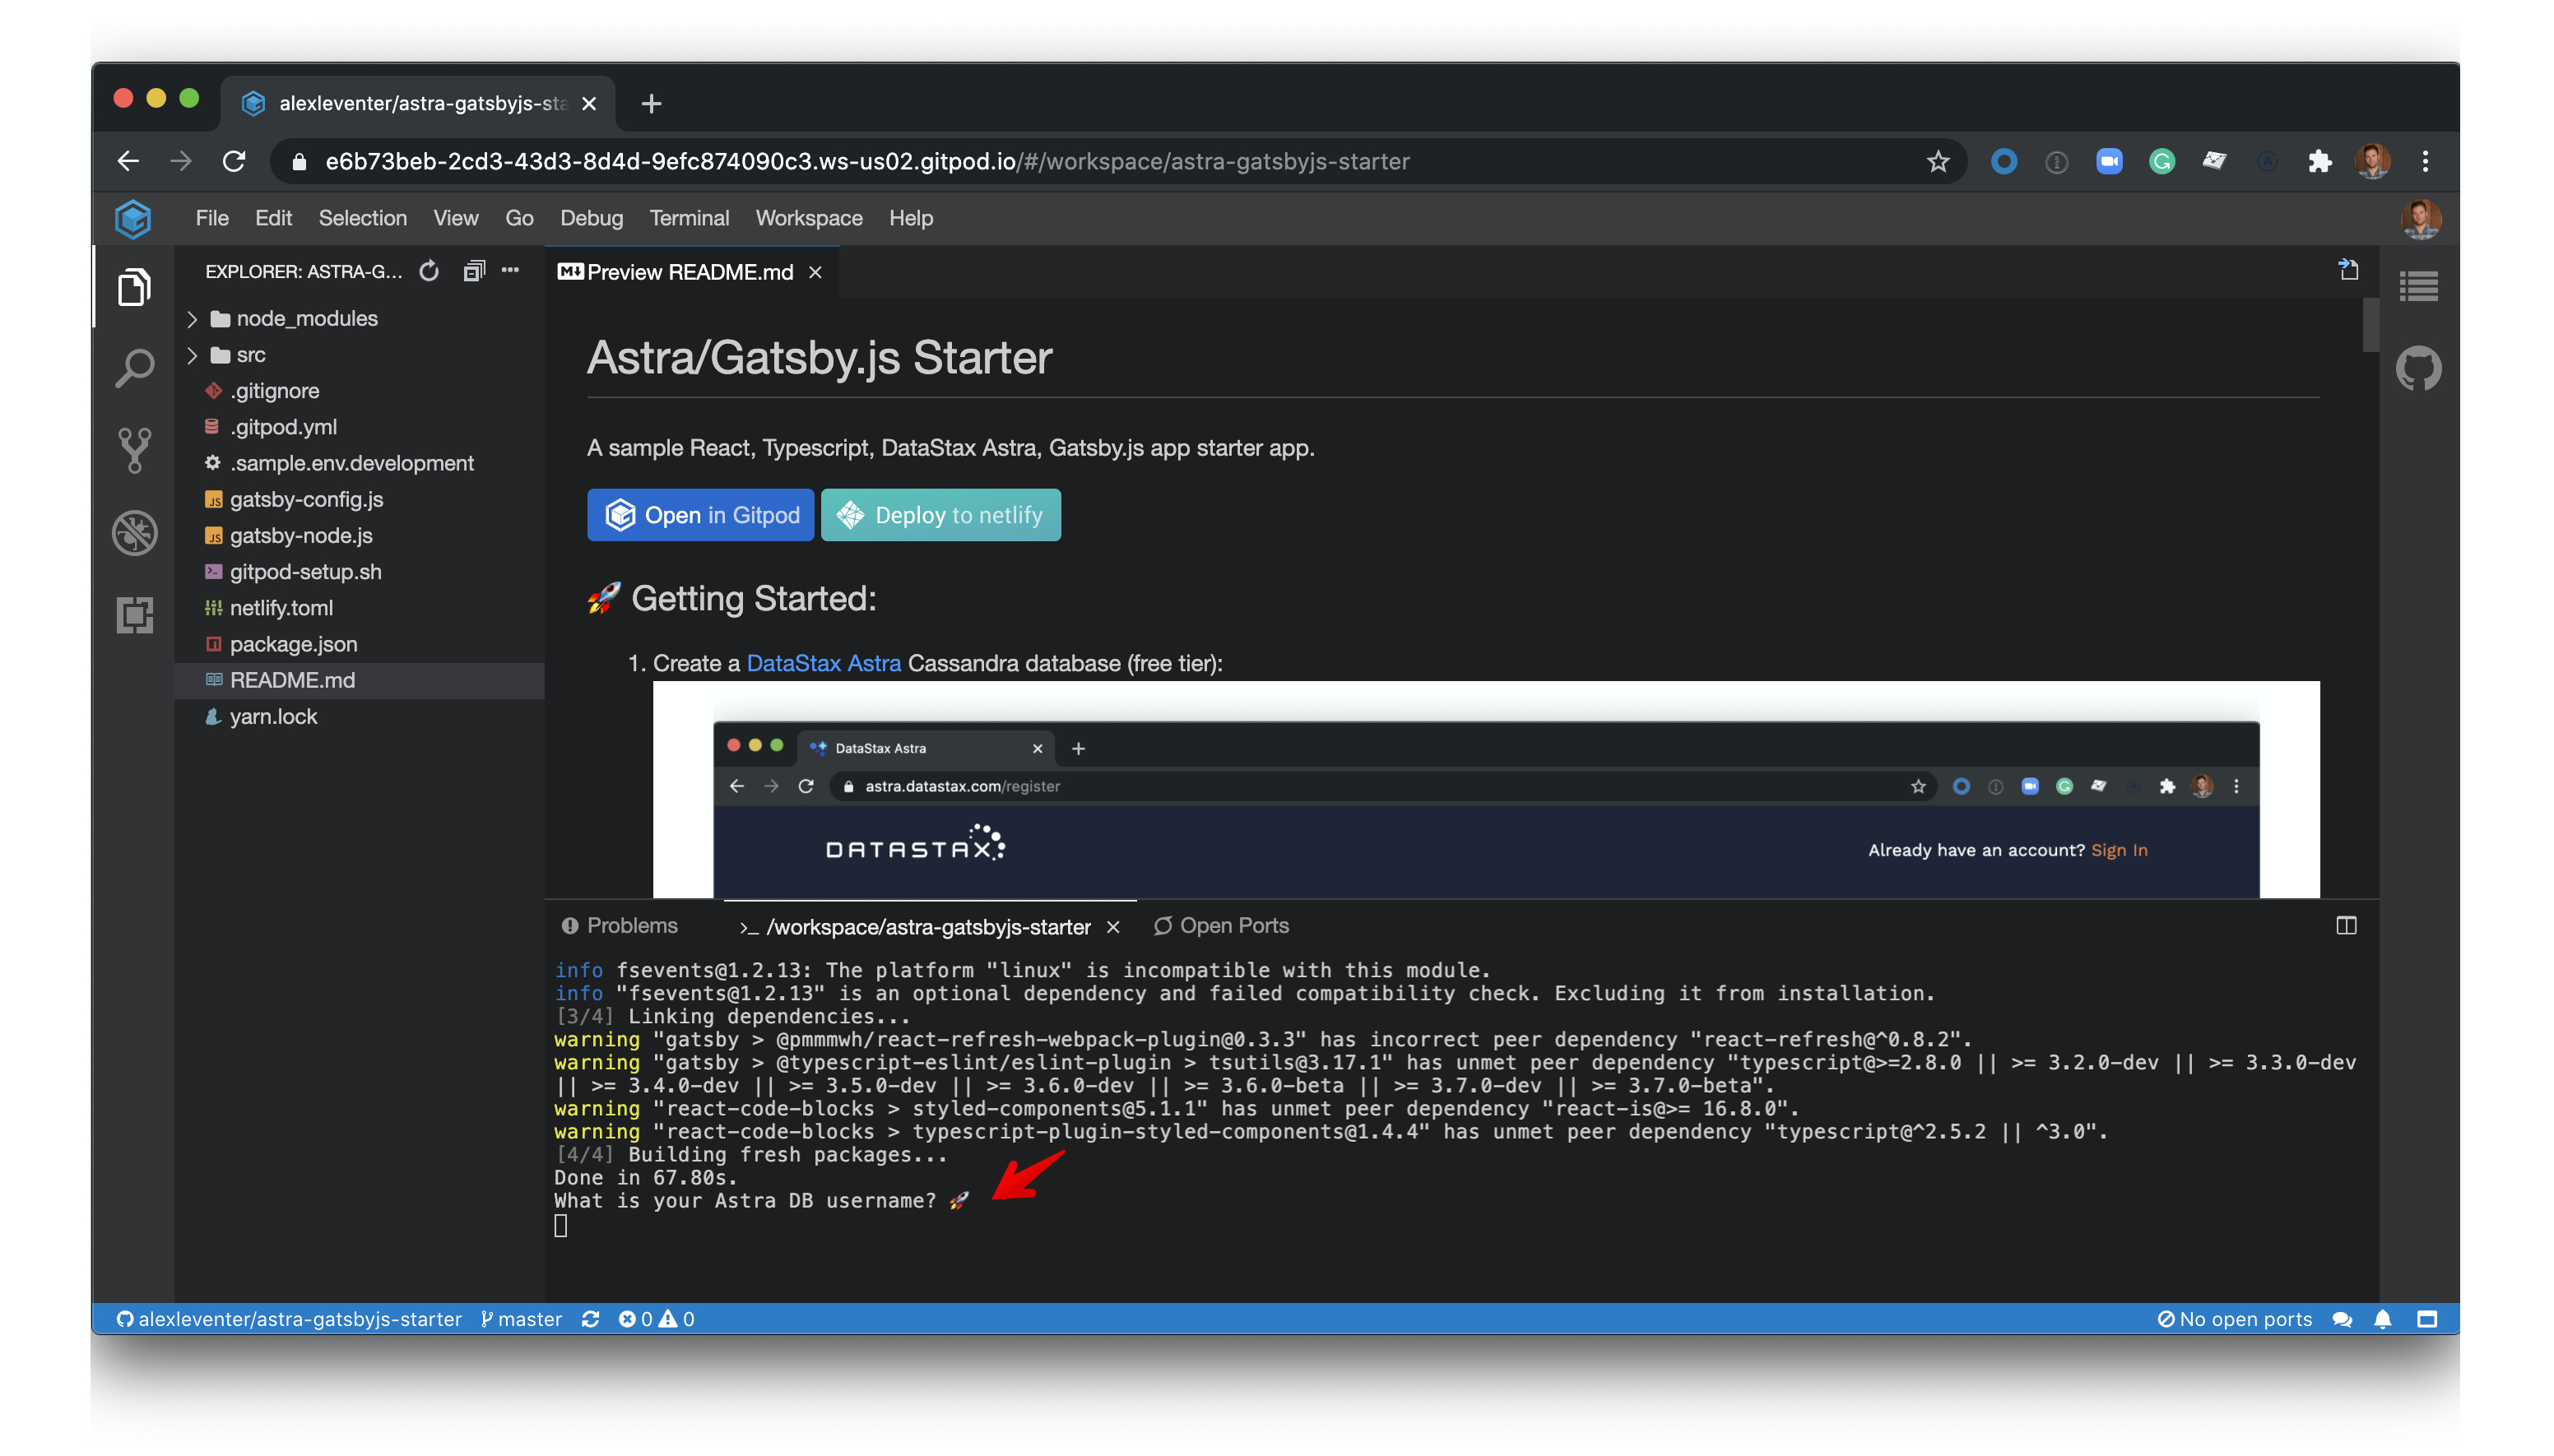The width and height of the screenshot is (2554, 1456).
Task: Expand the node_modules folder
Action: pyautogui.click(x=193, y=319)
